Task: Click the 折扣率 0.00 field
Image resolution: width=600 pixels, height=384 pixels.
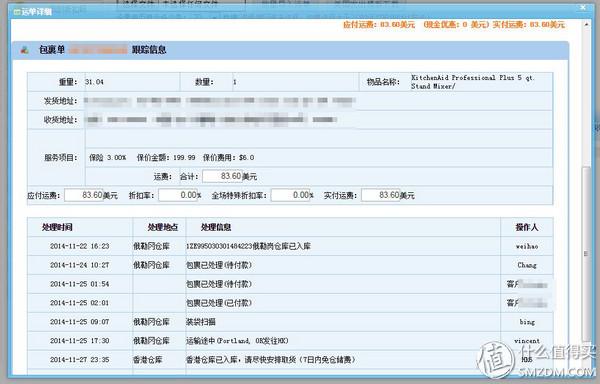Action: pos(178,195)
